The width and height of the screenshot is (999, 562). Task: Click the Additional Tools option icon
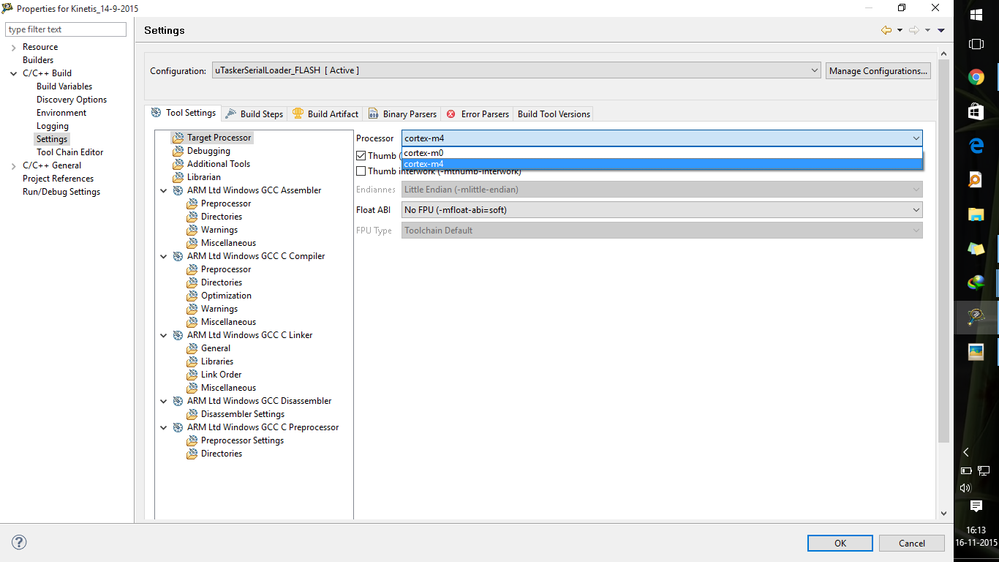(178, 164)
